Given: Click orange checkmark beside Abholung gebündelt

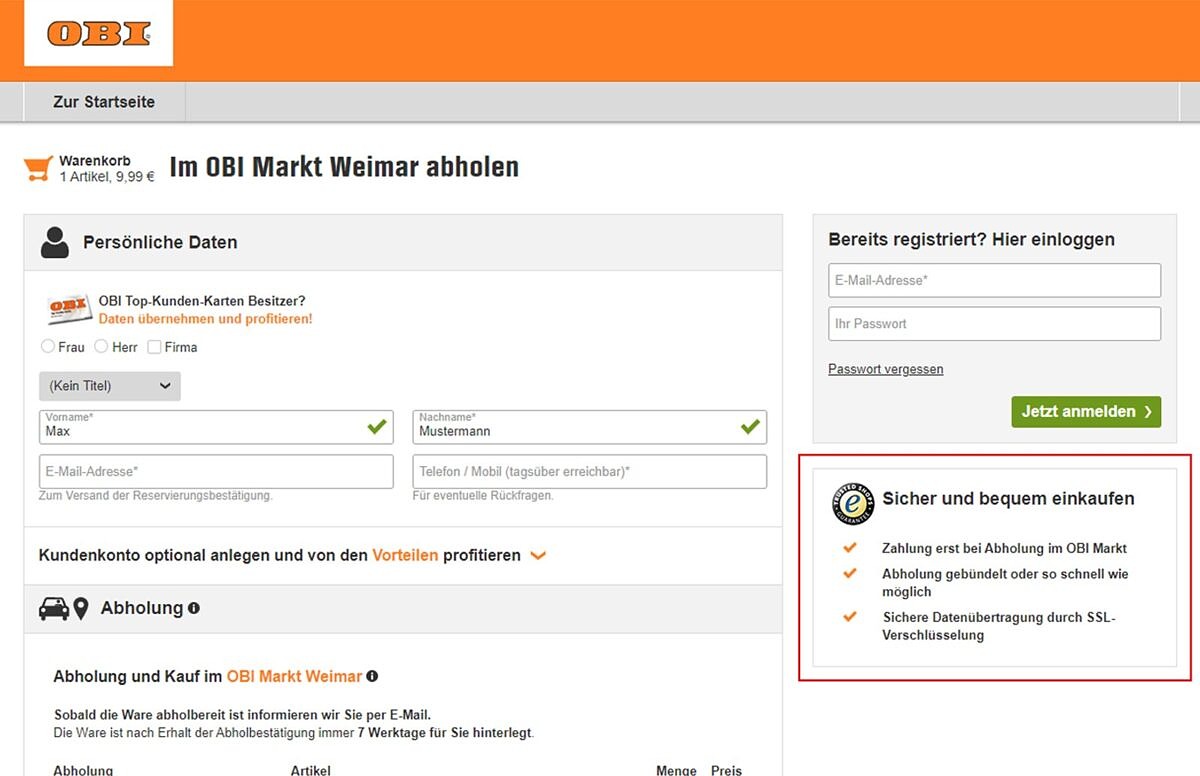Looking at the screenshot, I should 850,573.
